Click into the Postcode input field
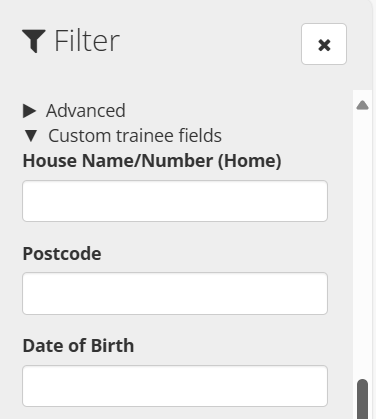This screenshot has height=419, width=376. coord(175,293)
